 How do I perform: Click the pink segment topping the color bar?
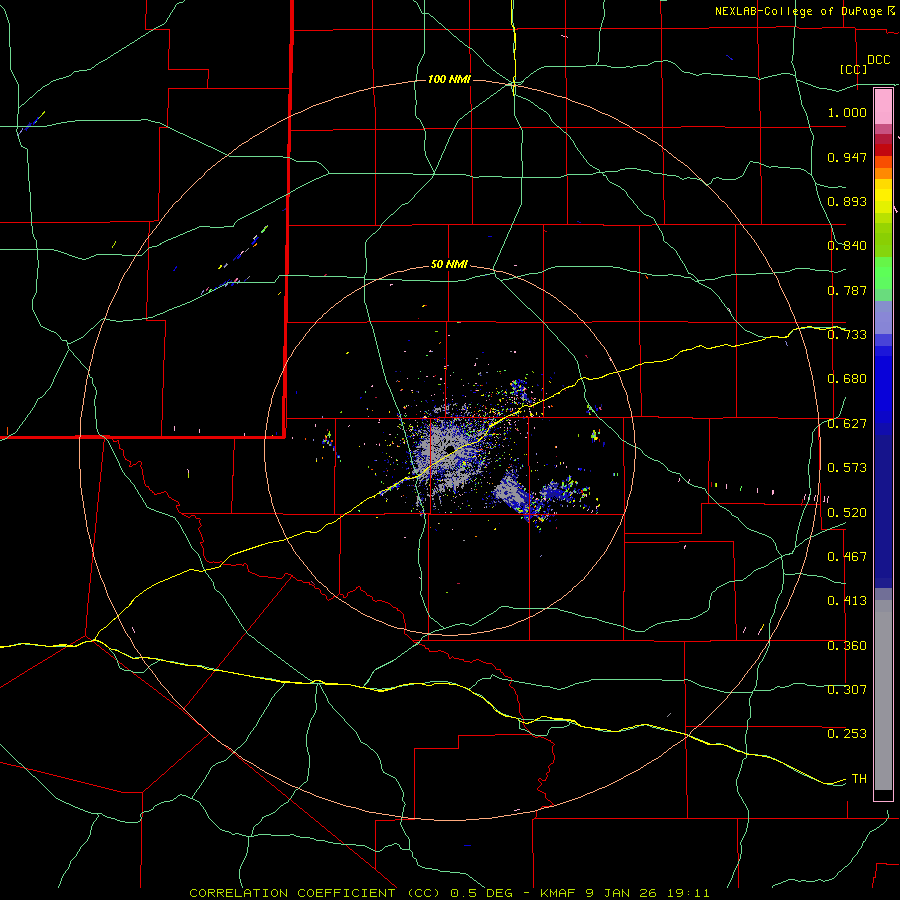point(883,107)
